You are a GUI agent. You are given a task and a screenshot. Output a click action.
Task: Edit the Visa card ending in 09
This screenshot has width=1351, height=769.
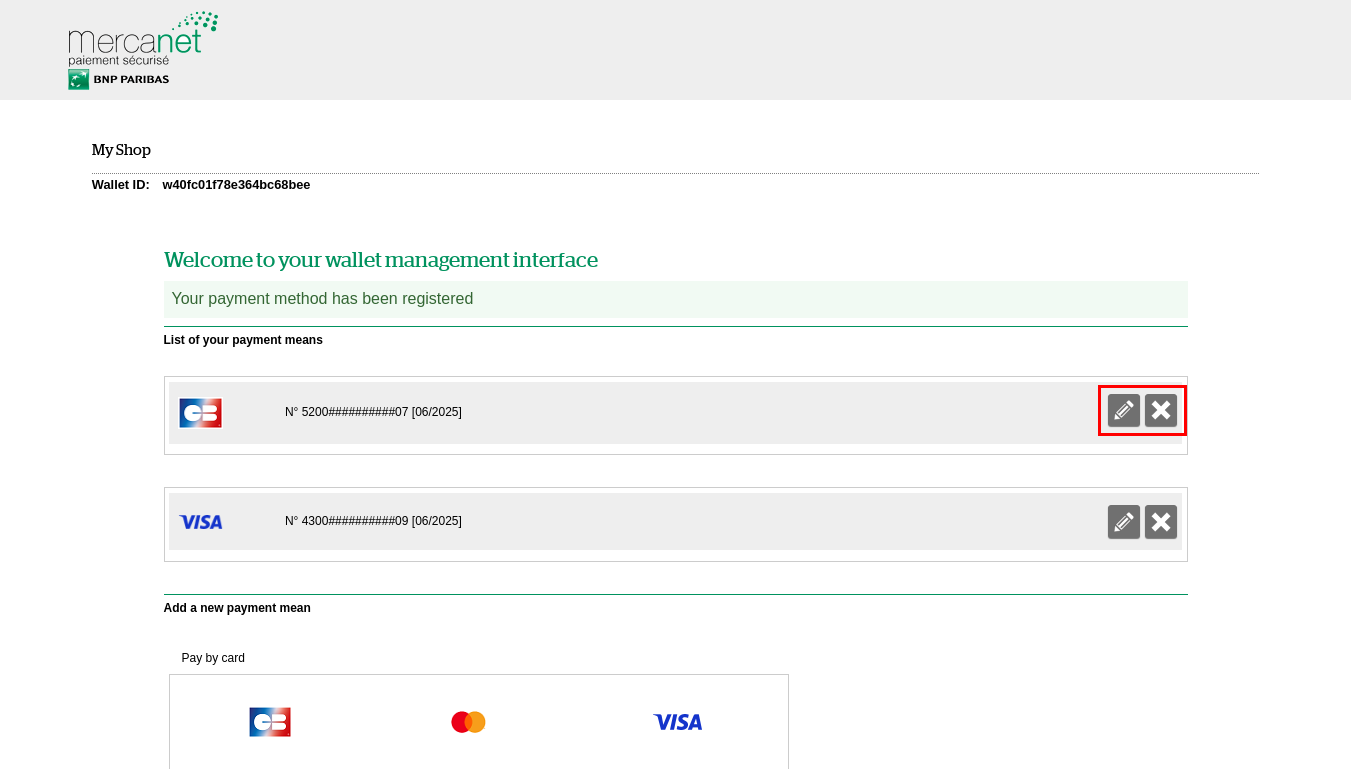pos(1123,521)
